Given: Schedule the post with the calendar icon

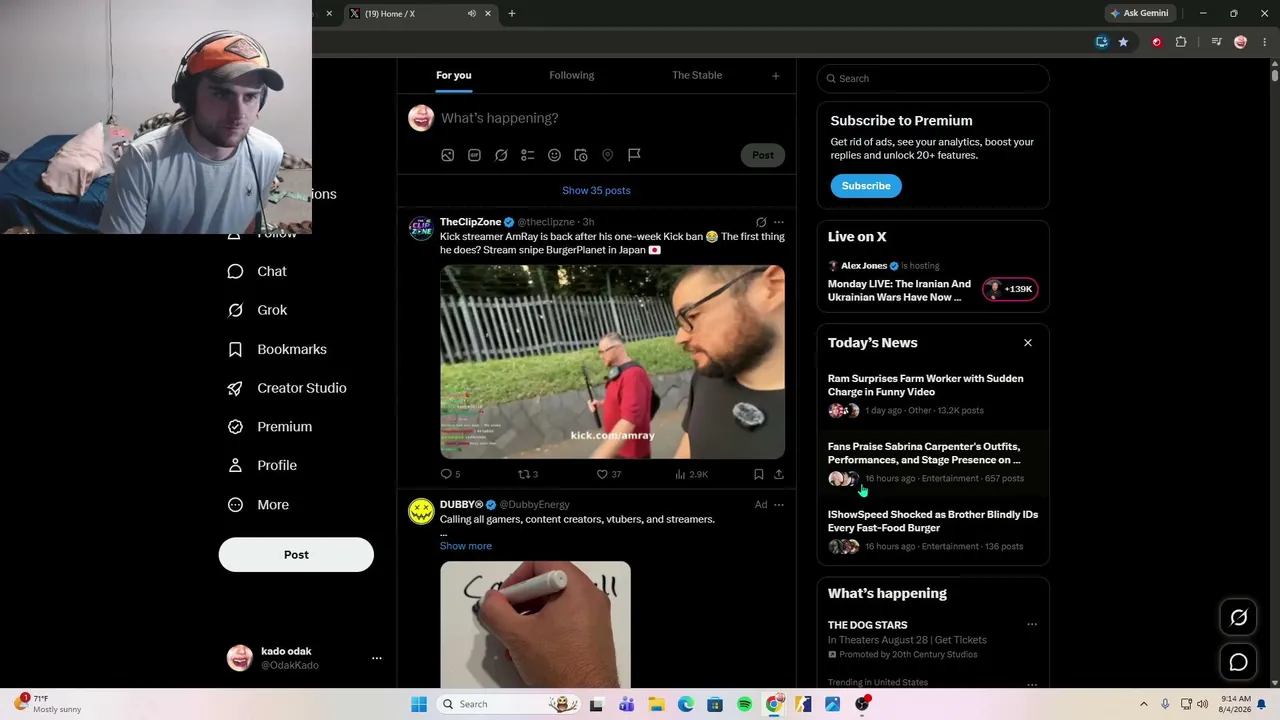Looking at the screenshot, I should [x=581, y=155].
